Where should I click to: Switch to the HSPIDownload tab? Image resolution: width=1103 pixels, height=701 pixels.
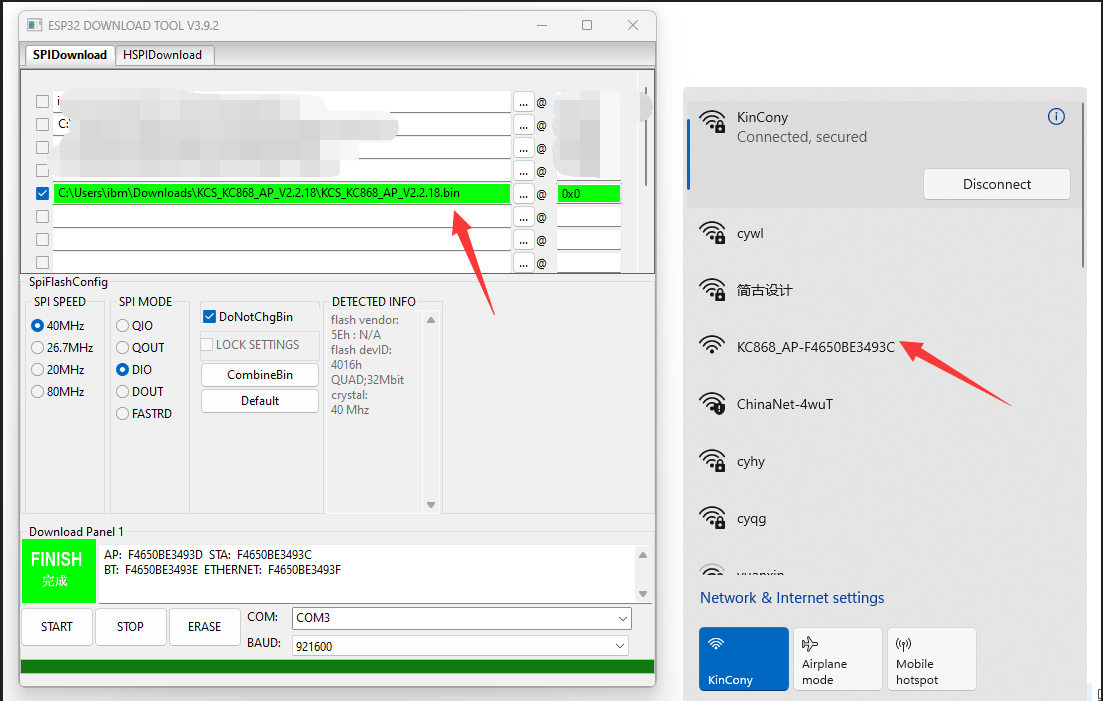163,55
